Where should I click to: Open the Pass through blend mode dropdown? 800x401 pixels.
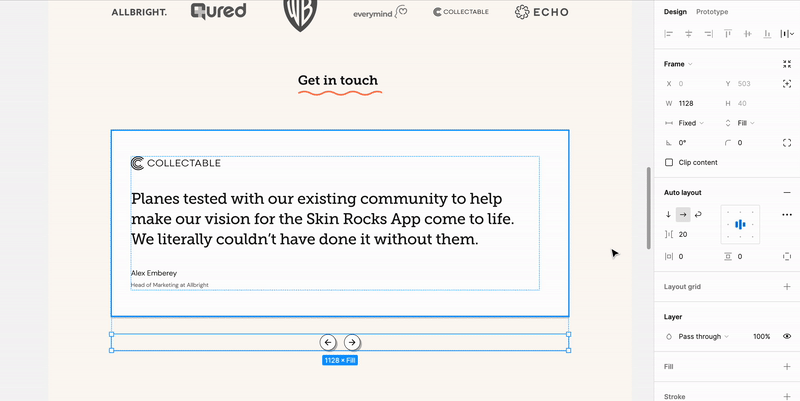pyautogui.click(x=704, y=337)
